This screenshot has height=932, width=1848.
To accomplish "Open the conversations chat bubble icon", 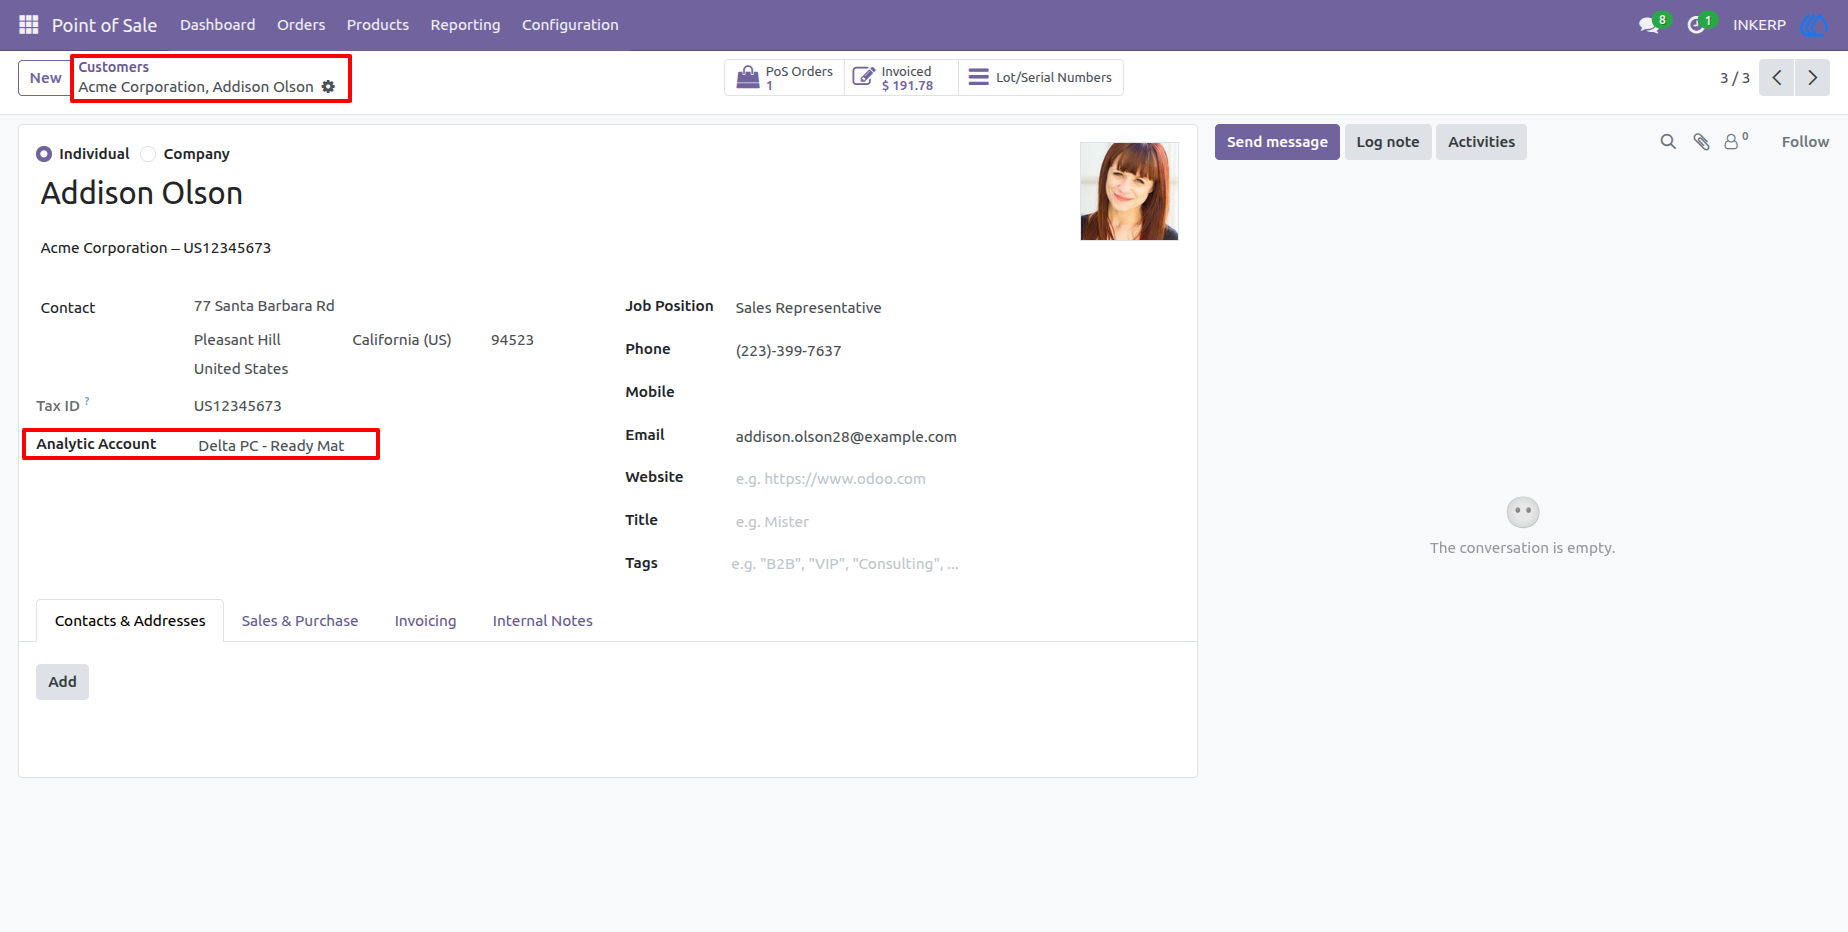I will click(1649, 25).
